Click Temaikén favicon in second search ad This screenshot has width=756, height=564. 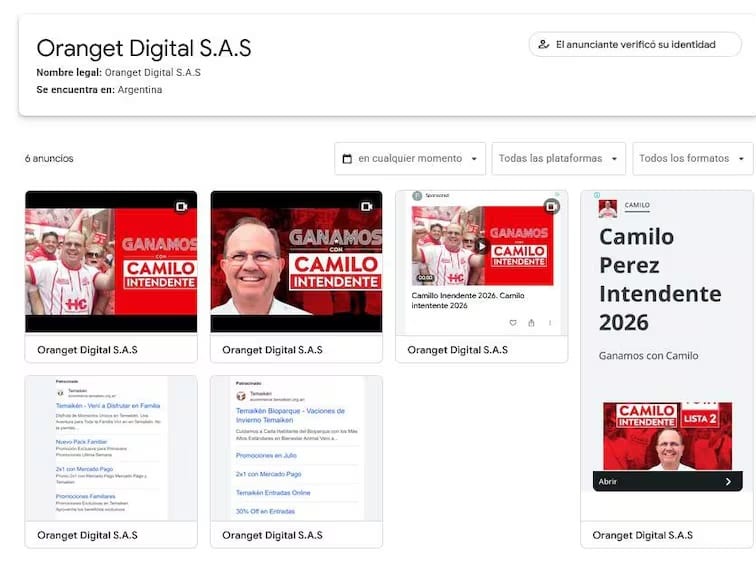coord(241,396)
